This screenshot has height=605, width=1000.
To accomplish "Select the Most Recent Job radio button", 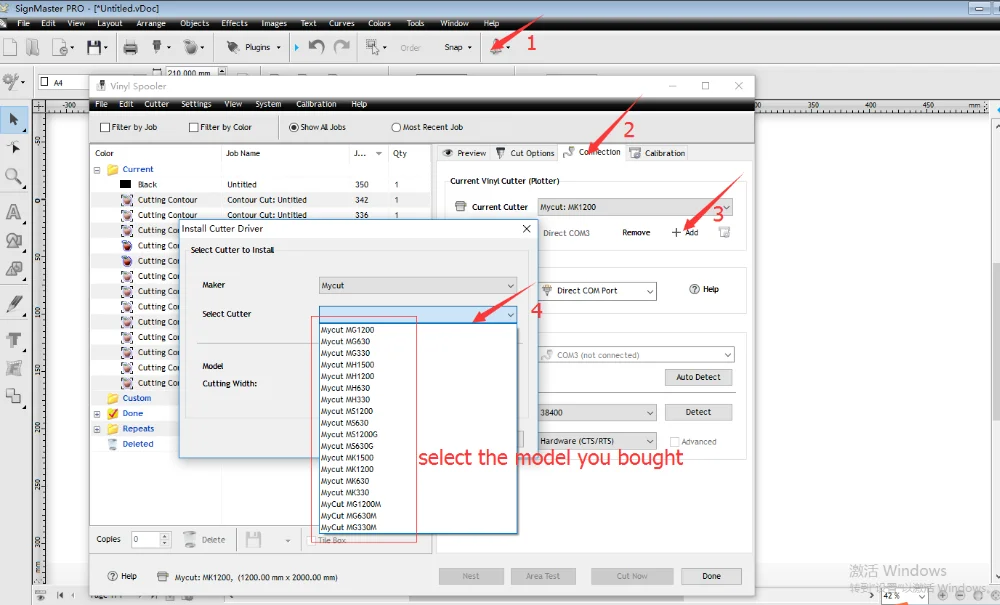I will pos(396,128).
